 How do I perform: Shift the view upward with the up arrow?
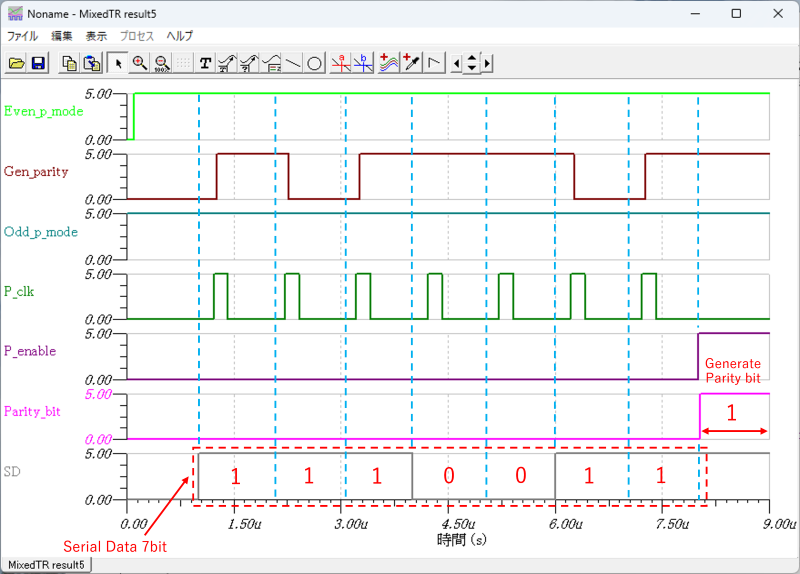click(472, 58)
